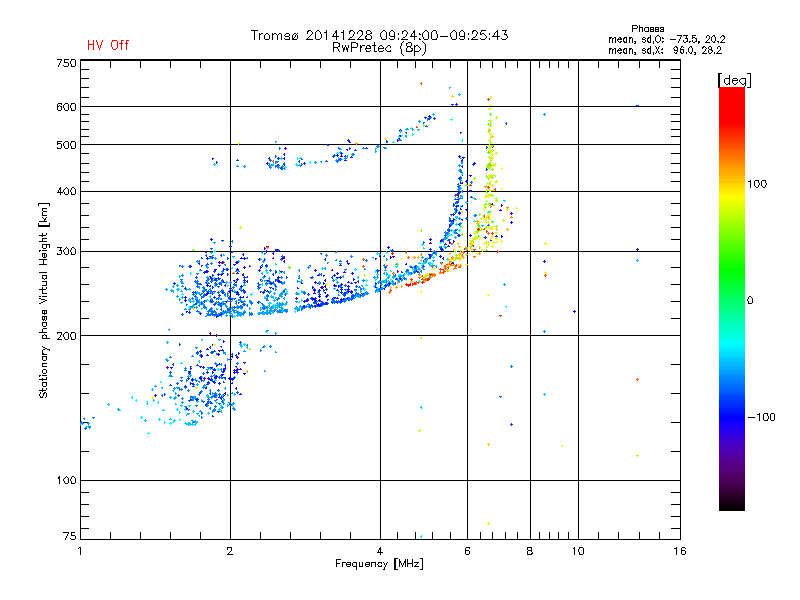This screenshot has height=600, width=800.
Task: Select the Tromsø date-time title text
Action: point(379,35)
